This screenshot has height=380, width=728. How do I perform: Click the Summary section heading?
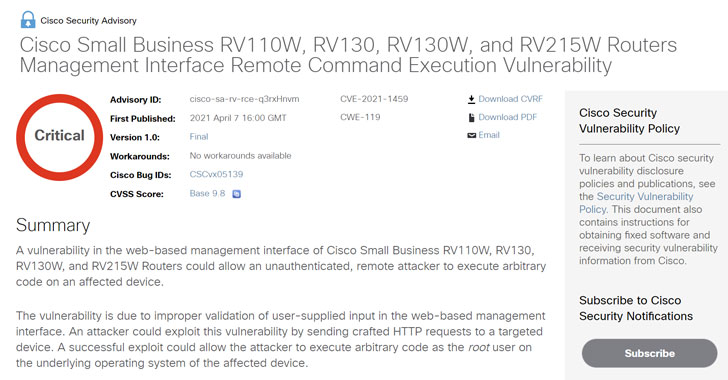click(x=53, y=225)
